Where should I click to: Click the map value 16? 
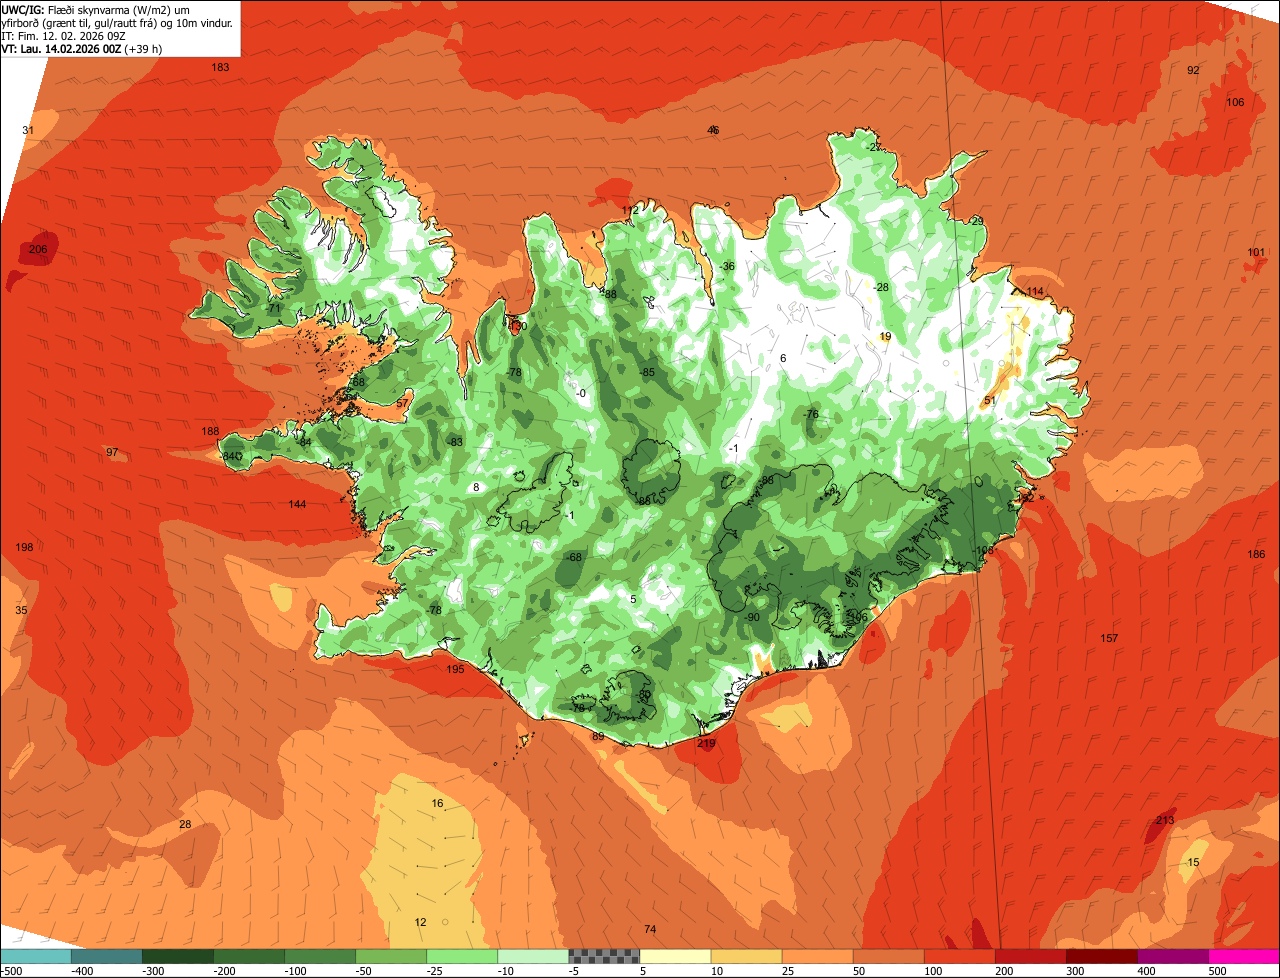pyautogui.click(x=437, y=803)
